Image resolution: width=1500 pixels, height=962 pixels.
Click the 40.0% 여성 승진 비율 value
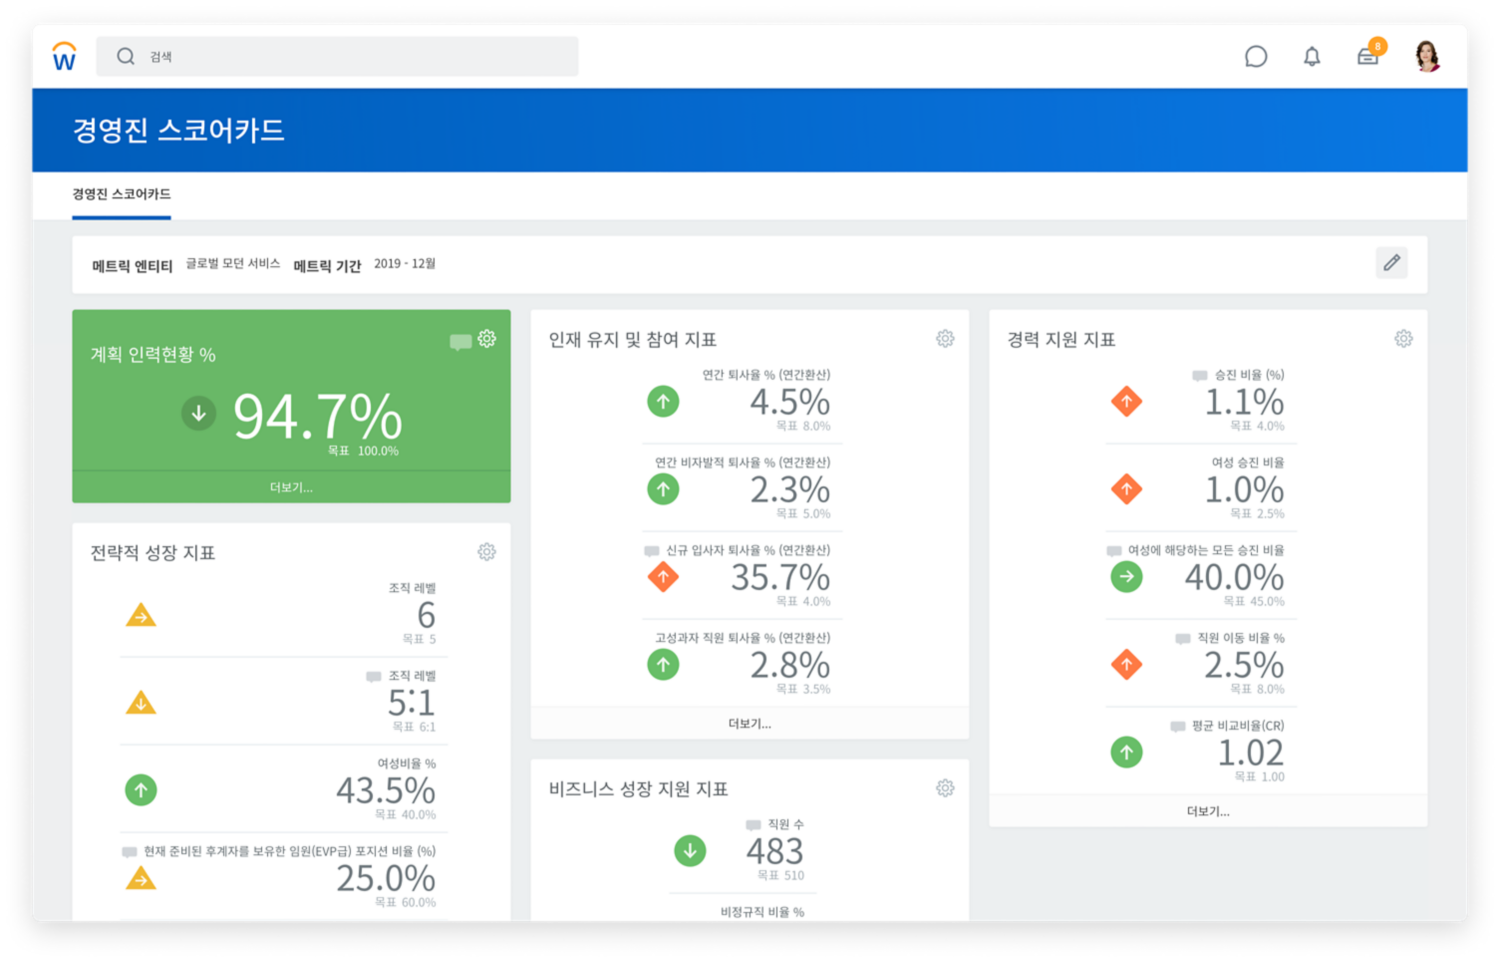(x=1234, y=577)
